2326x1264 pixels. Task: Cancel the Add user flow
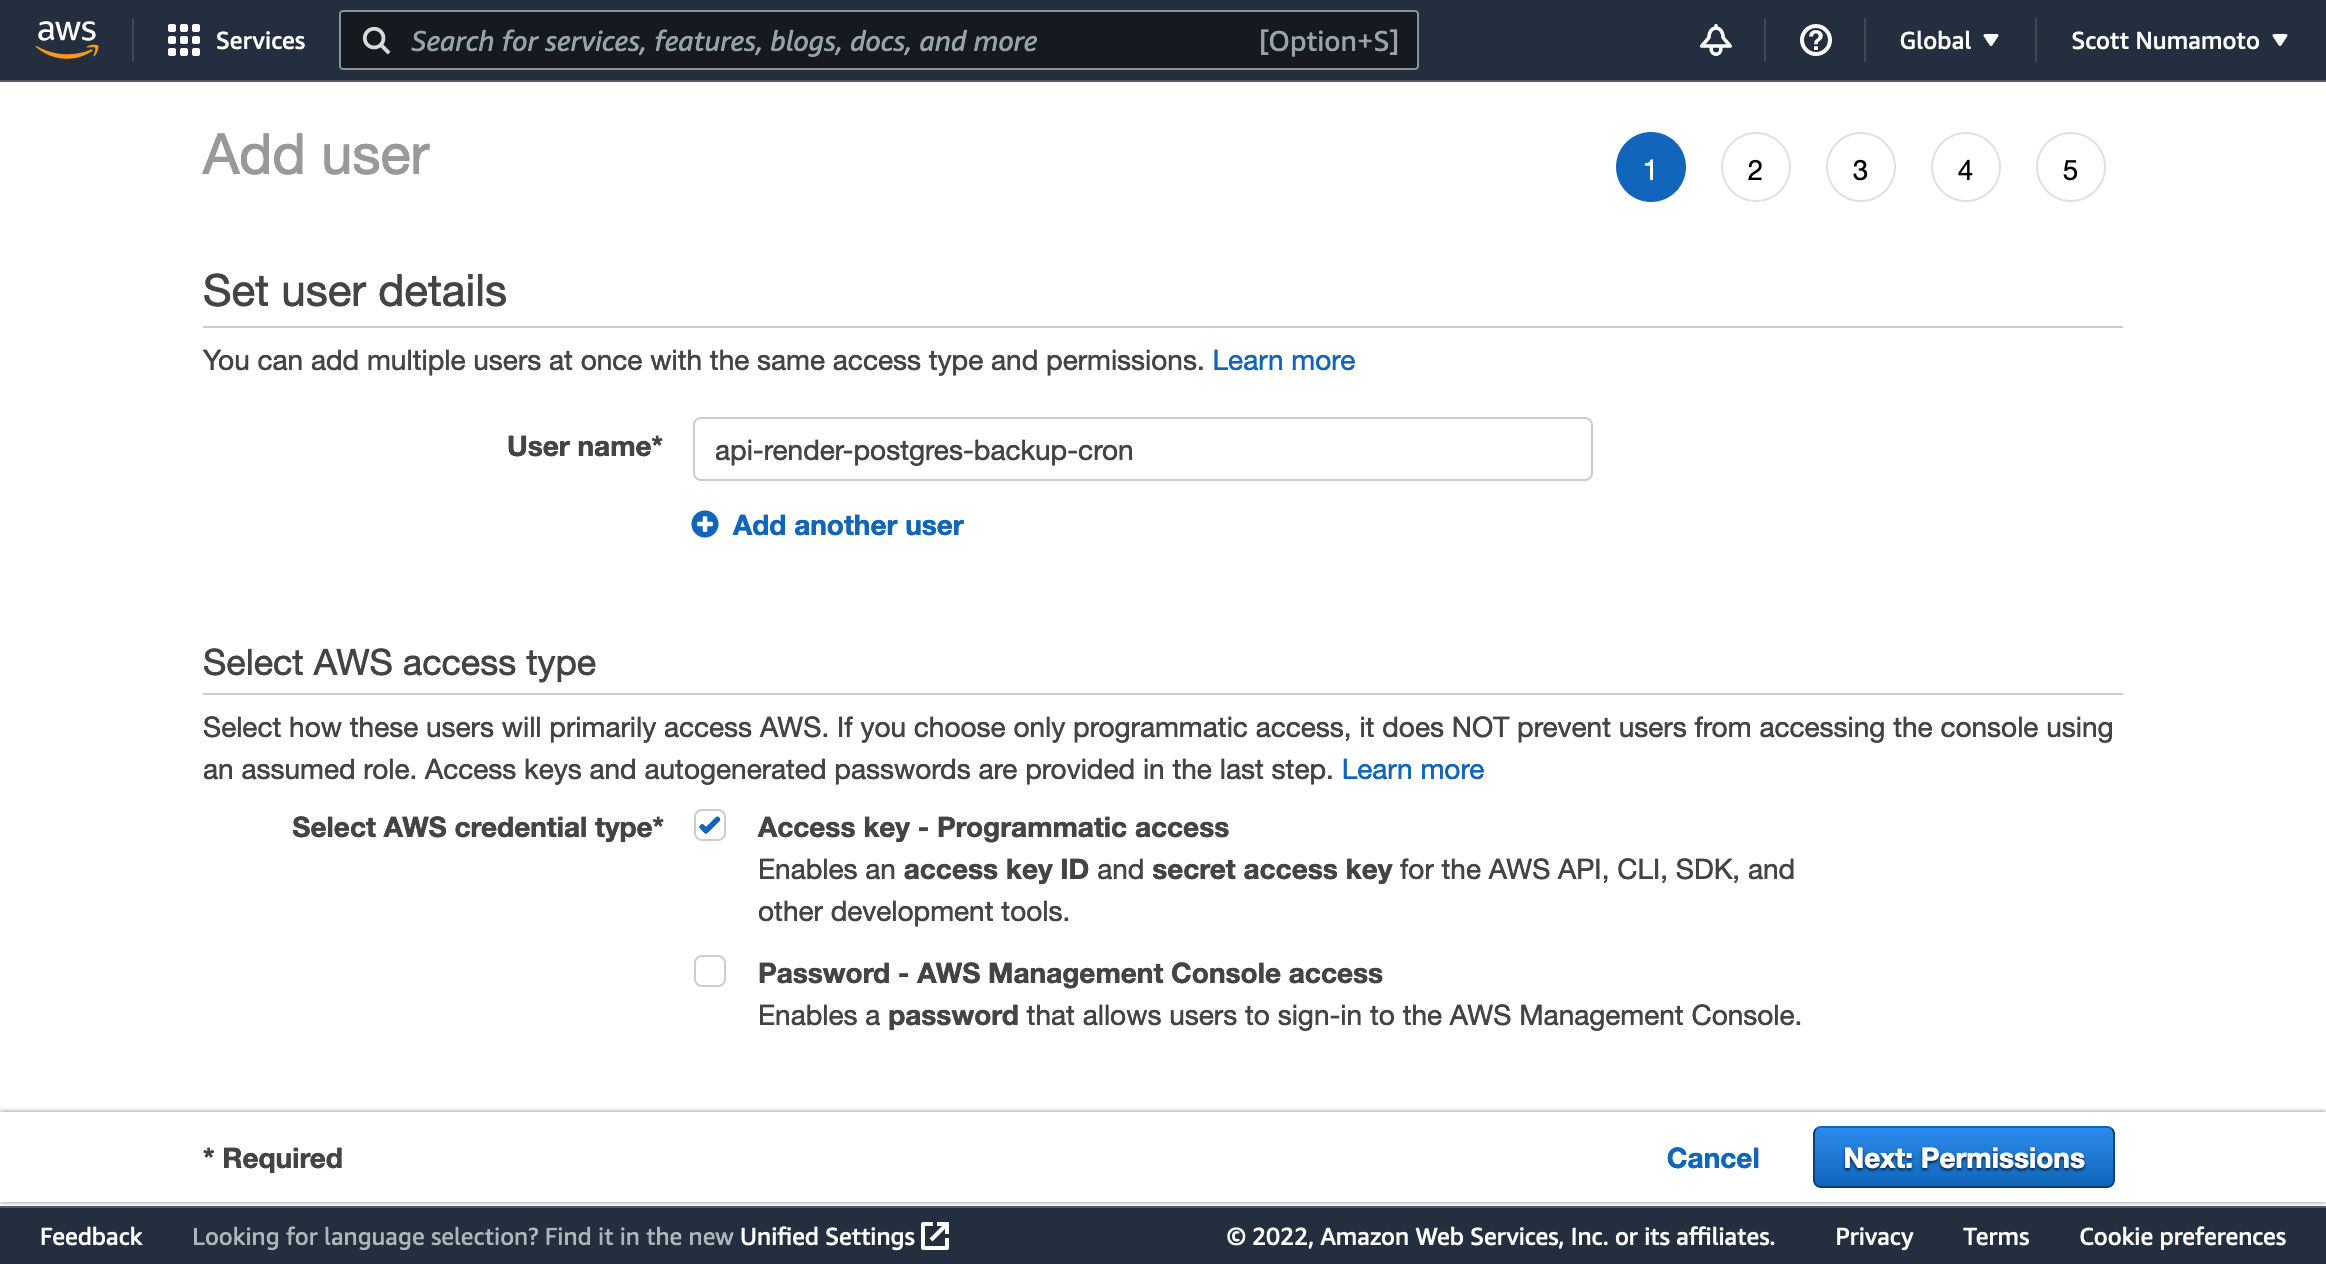[1712, 1156]
